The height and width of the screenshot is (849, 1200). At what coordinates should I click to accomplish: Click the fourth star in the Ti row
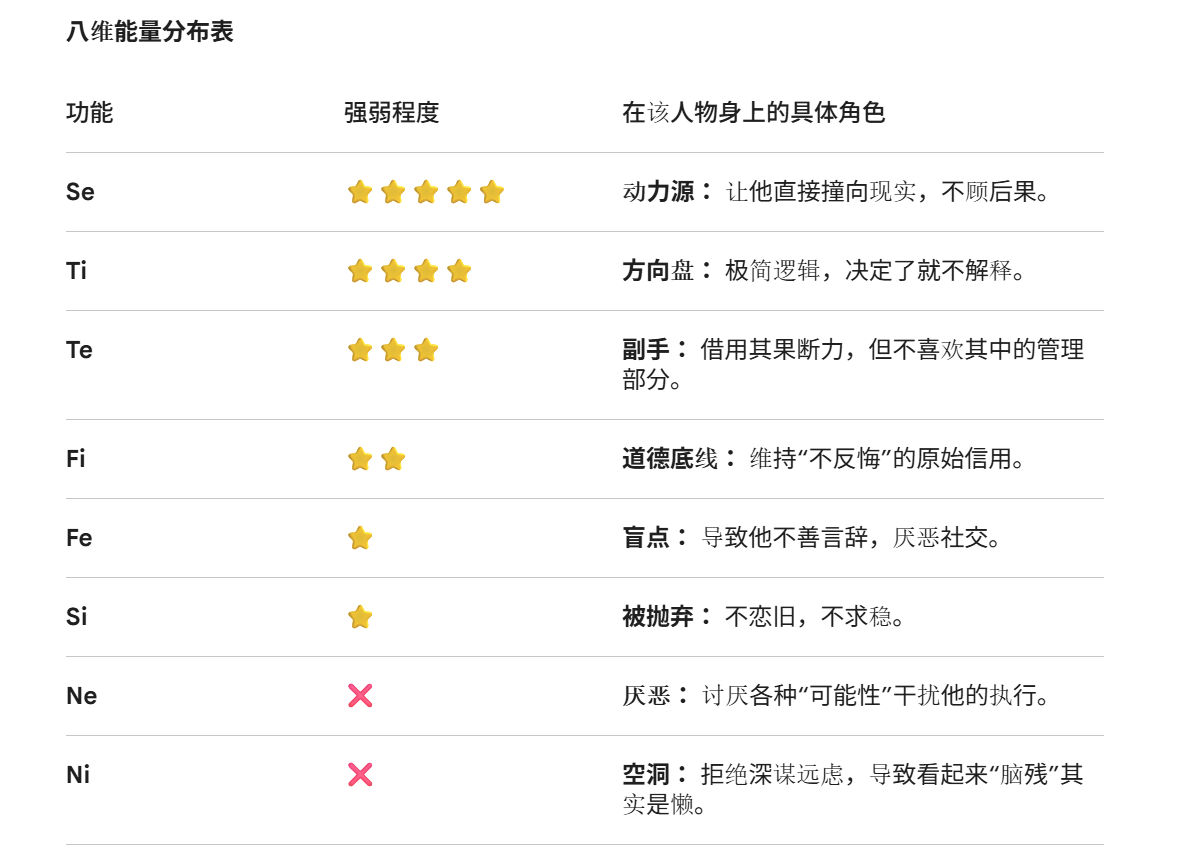(x=458, y=271)
